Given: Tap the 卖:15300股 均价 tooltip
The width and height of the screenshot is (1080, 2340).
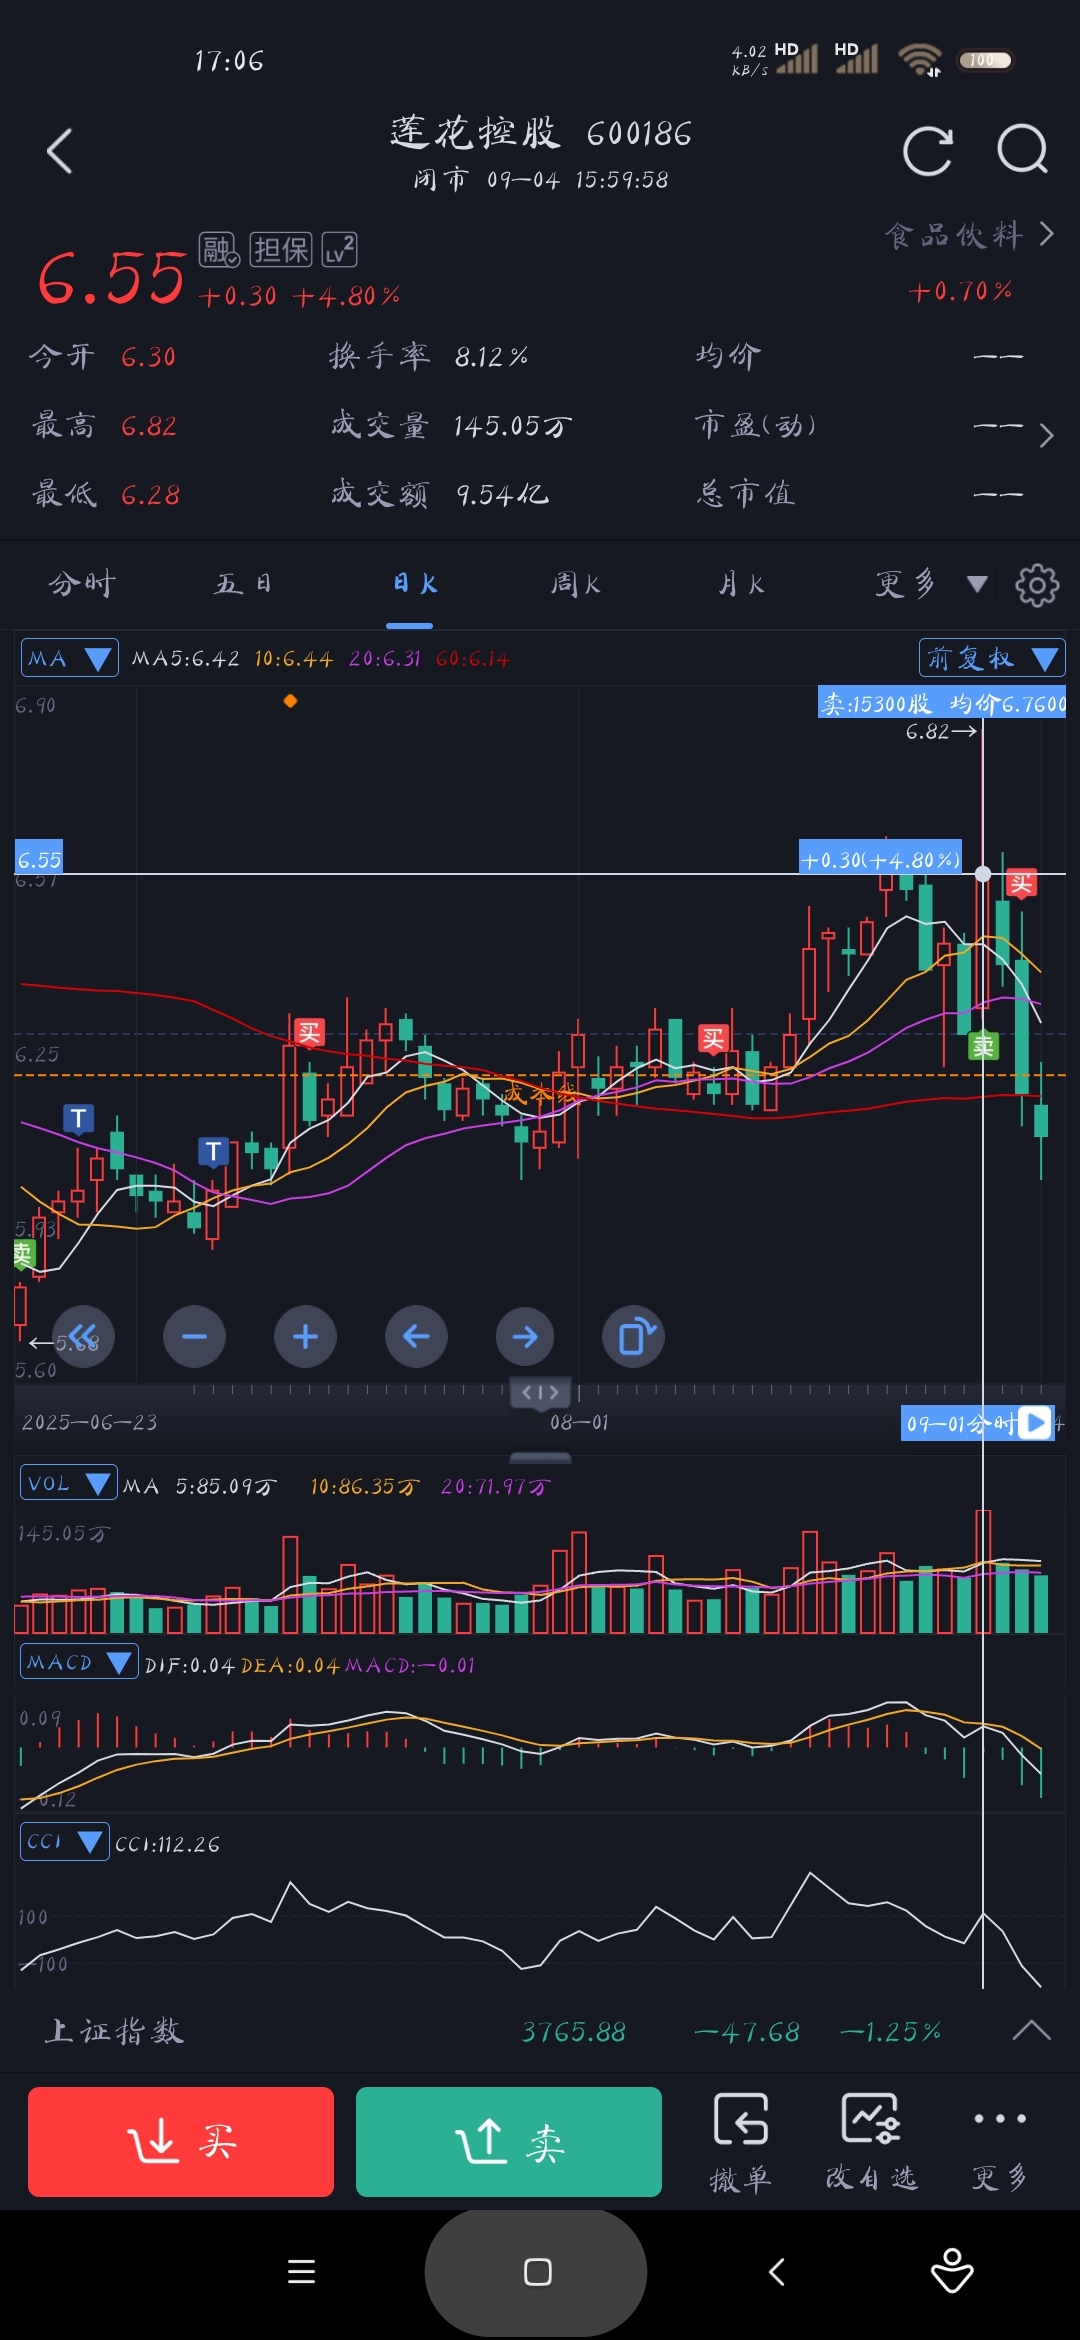Looking at the screenshot, I should click(942, 703).
